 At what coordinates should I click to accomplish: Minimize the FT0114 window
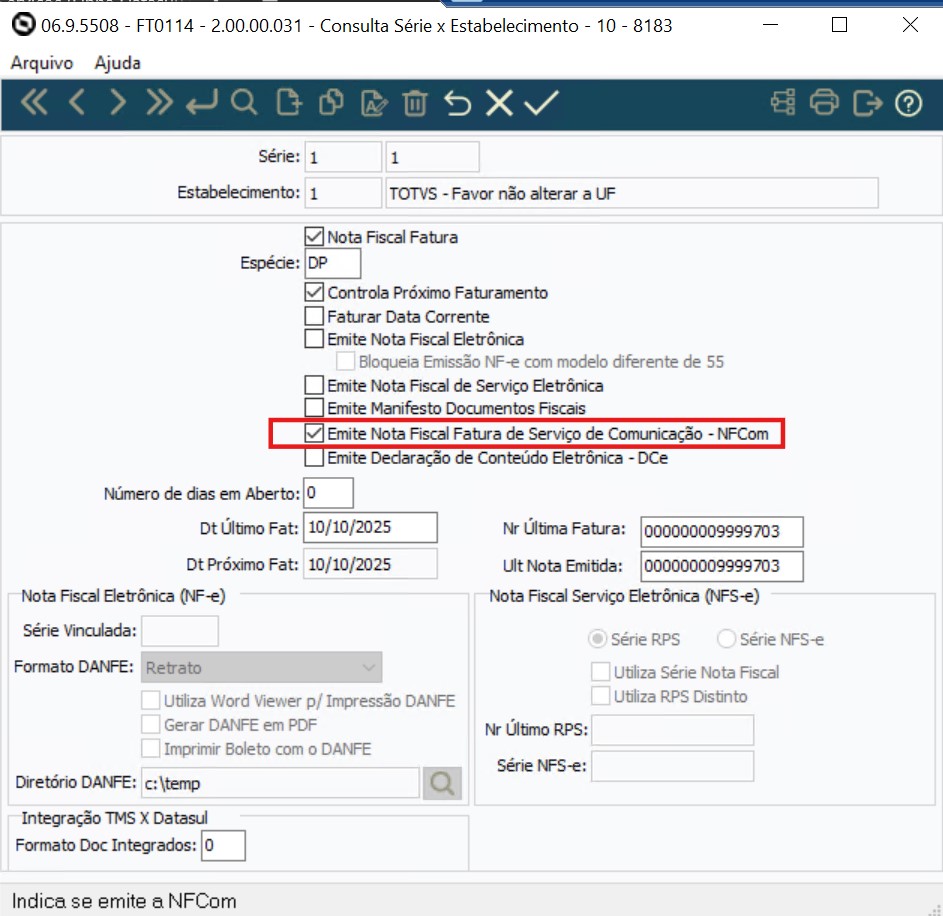coord(770,25)
